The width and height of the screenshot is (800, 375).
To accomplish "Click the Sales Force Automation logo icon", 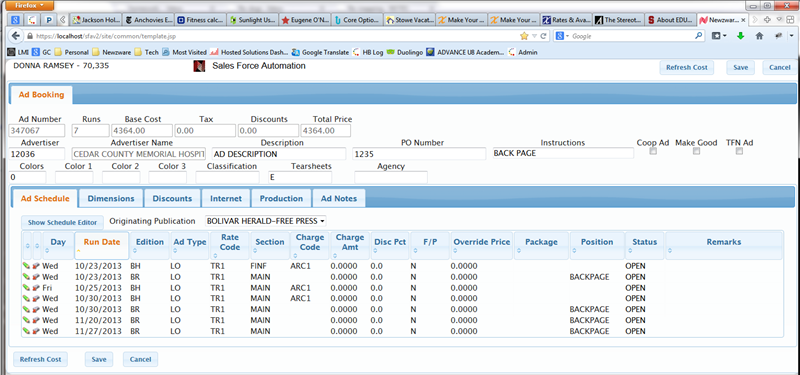I will click(x=199, y=66).
